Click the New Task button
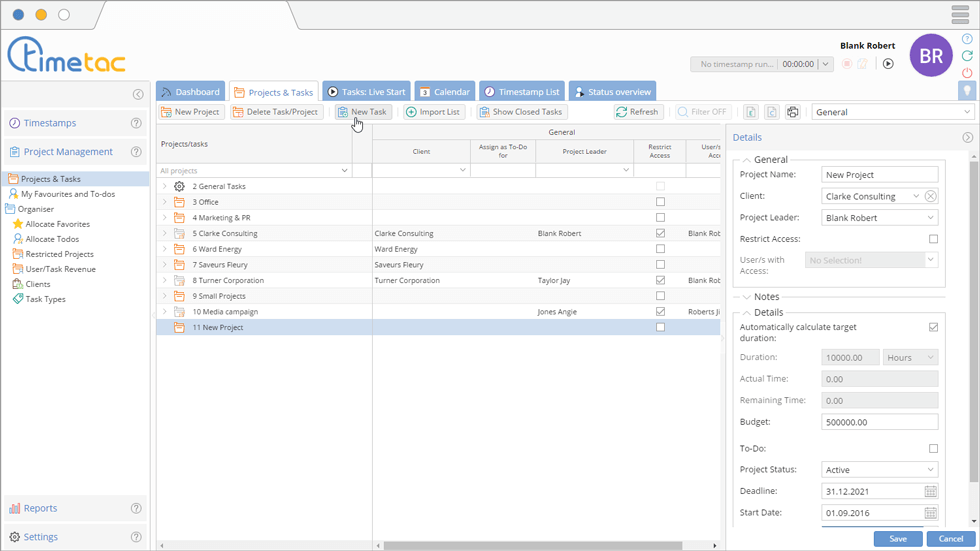Screen dimensions: 980x551 362,112
